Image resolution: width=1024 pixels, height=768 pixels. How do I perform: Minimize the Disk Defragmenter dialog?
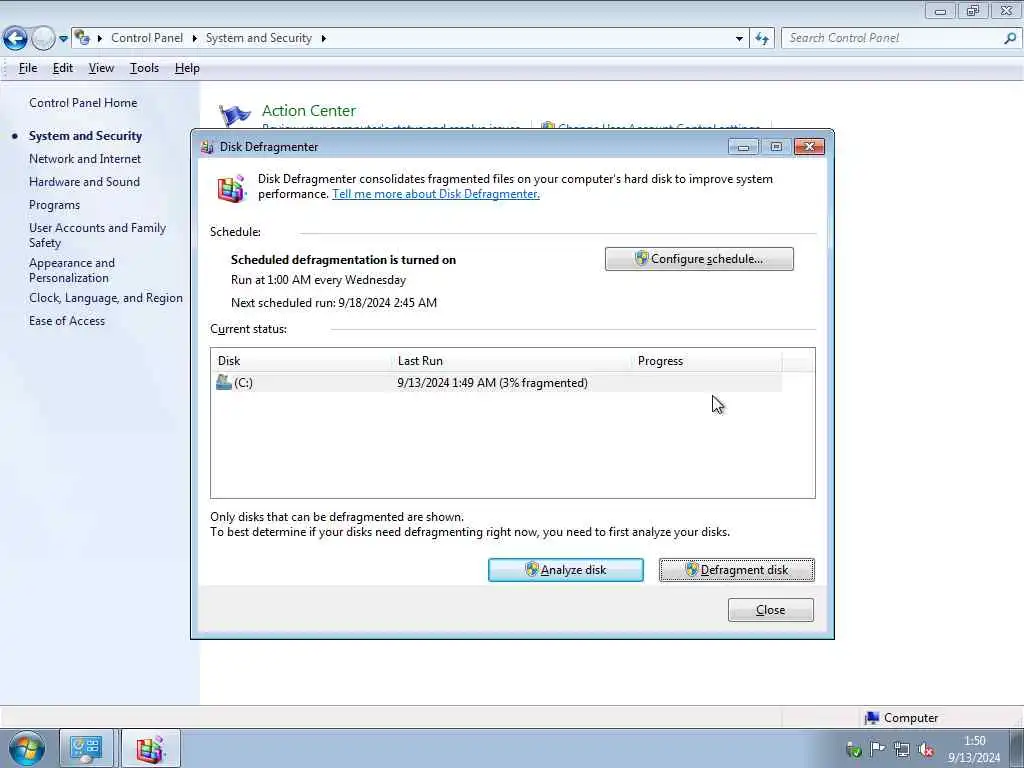click(743, 147)
